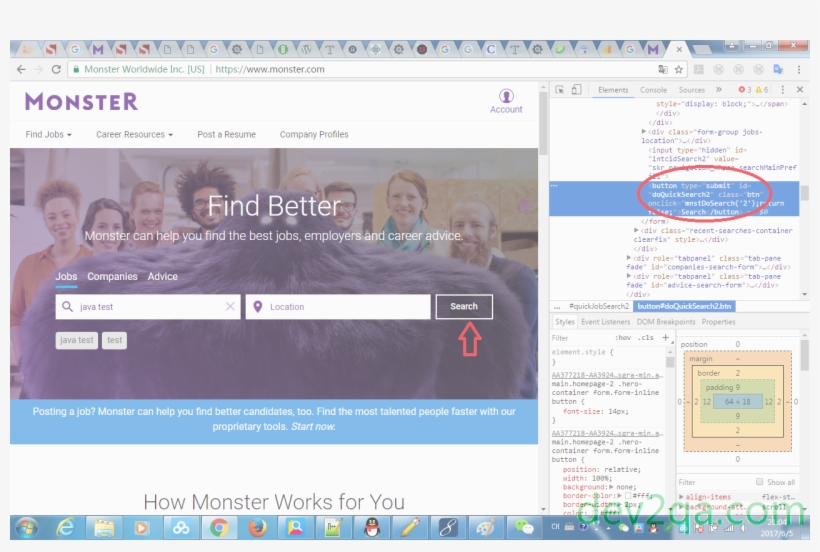Open the DOM Breakpoints tab
Viewport: 820px width, 552px height.
[666, 322]
